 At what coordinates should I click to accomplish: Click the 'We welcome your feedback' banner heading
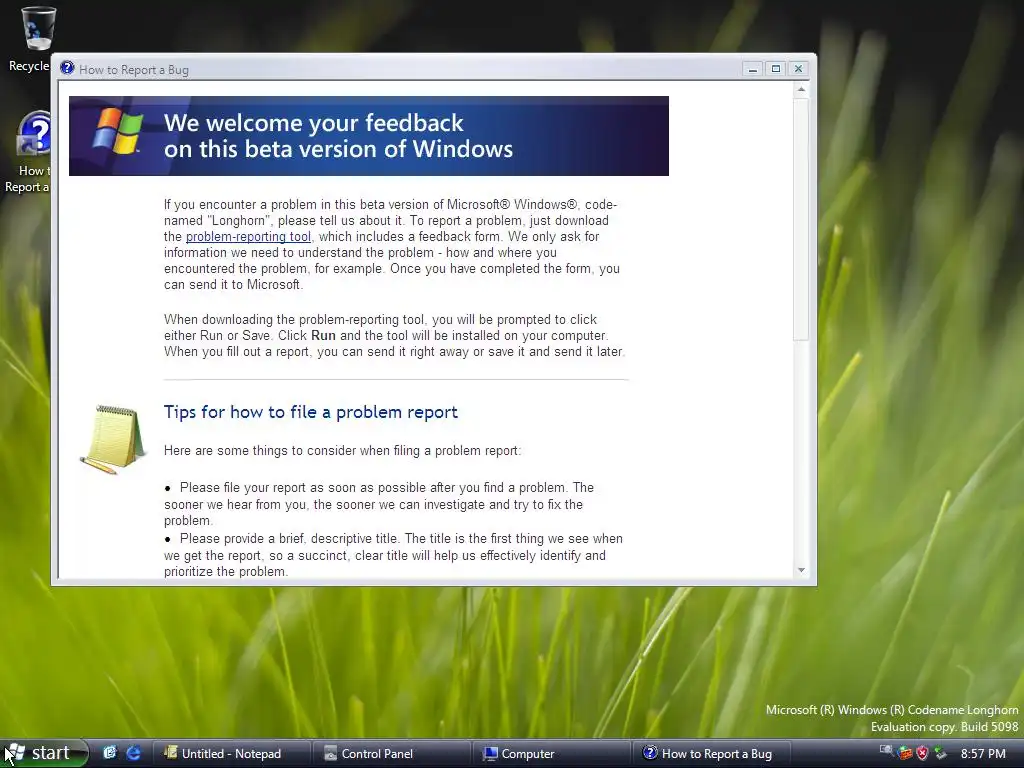click(x=338, y=136)
